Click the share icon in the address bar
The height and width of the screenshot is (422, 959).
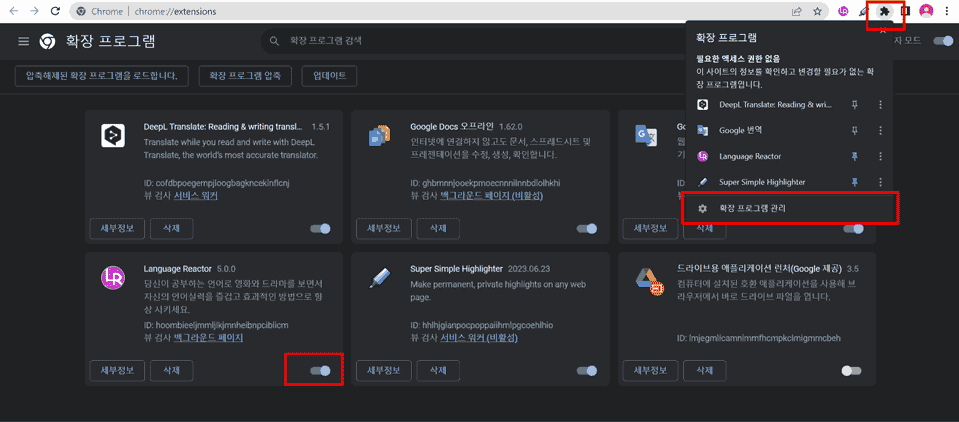pos(797,11)
